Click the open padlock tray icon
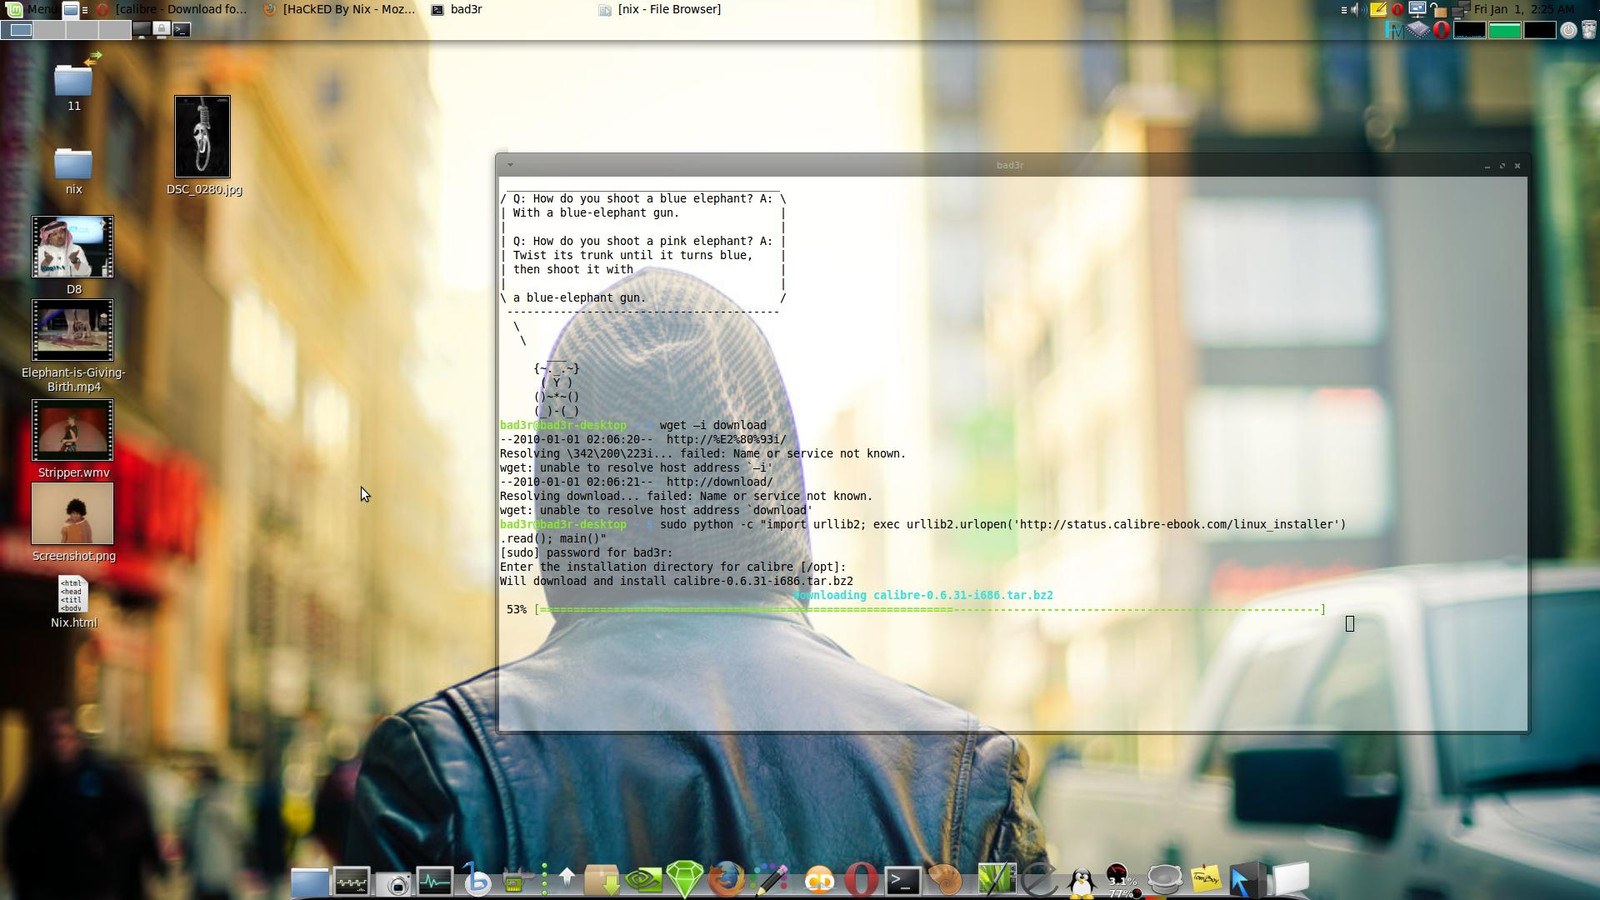Screen dimensions: 1600x900 (x=1438, y=9)
